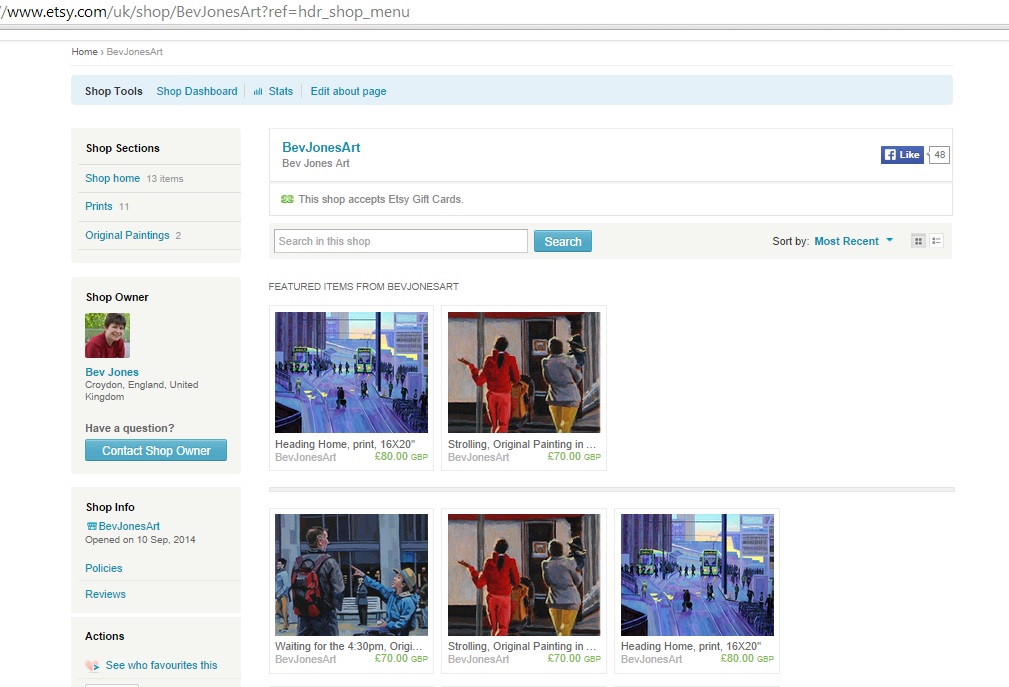Click the heart favourites icon
1009x687 pixels.
pos(92,666)
